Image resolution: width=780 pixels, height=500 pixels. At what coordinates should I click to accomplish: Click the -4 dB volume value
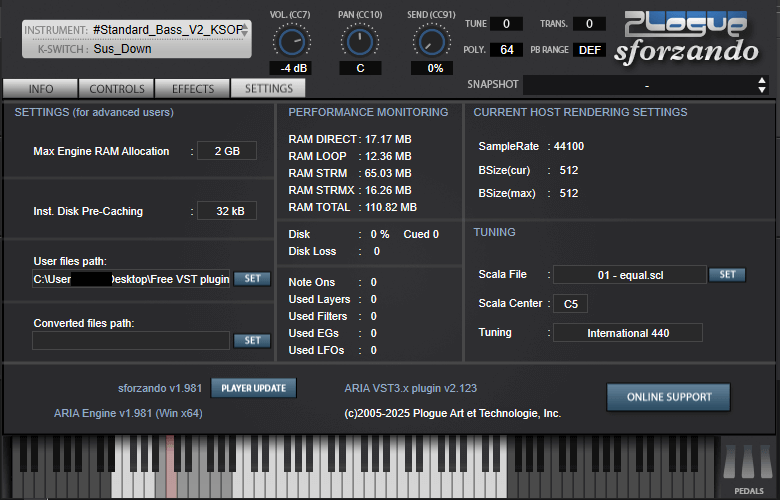(291, 68)
